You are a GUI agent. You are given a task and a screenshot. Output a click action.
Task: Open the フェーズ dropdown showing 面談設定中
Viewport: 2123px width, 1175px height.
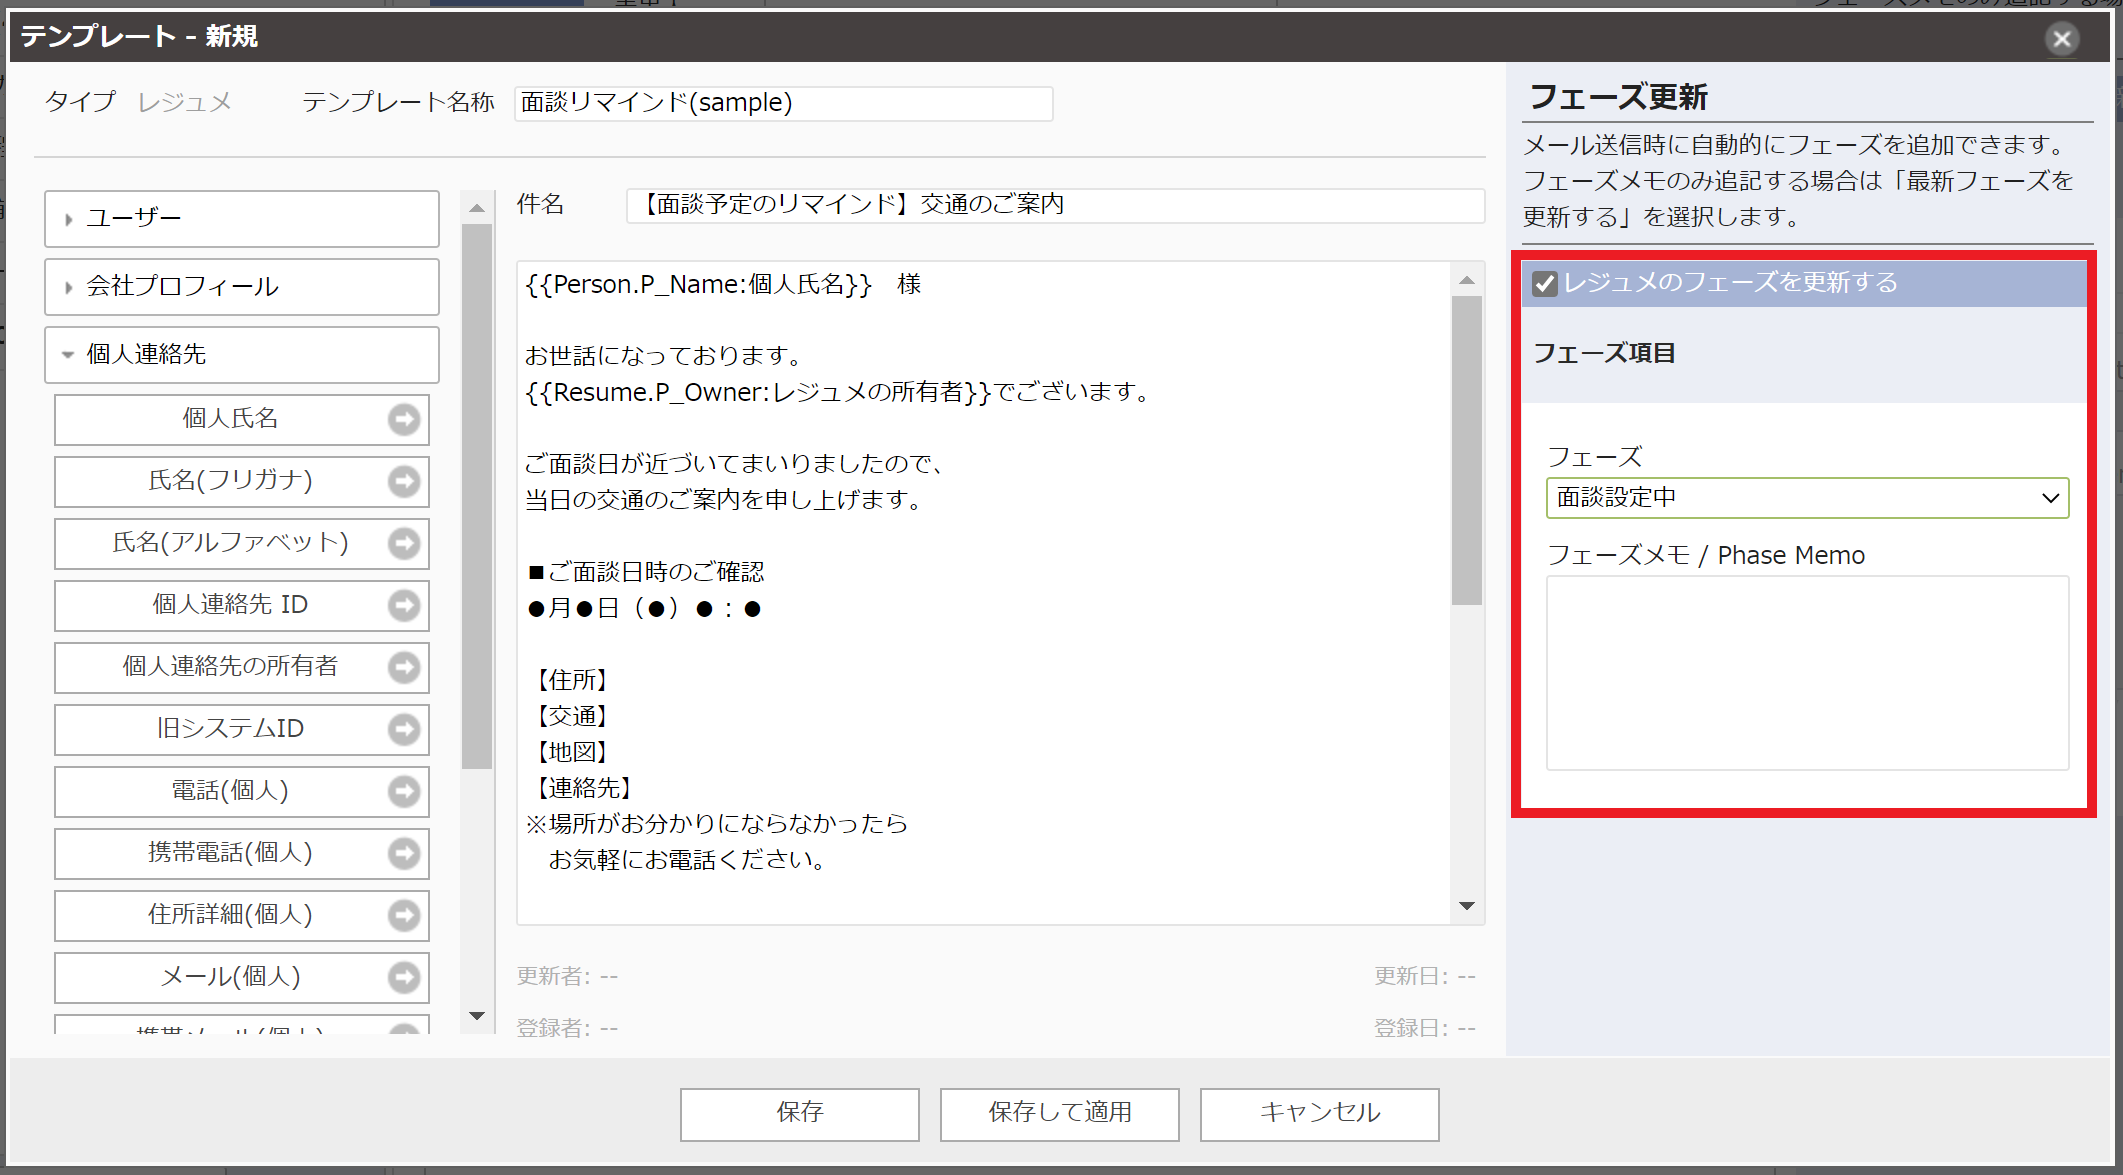pos(1806,497)
